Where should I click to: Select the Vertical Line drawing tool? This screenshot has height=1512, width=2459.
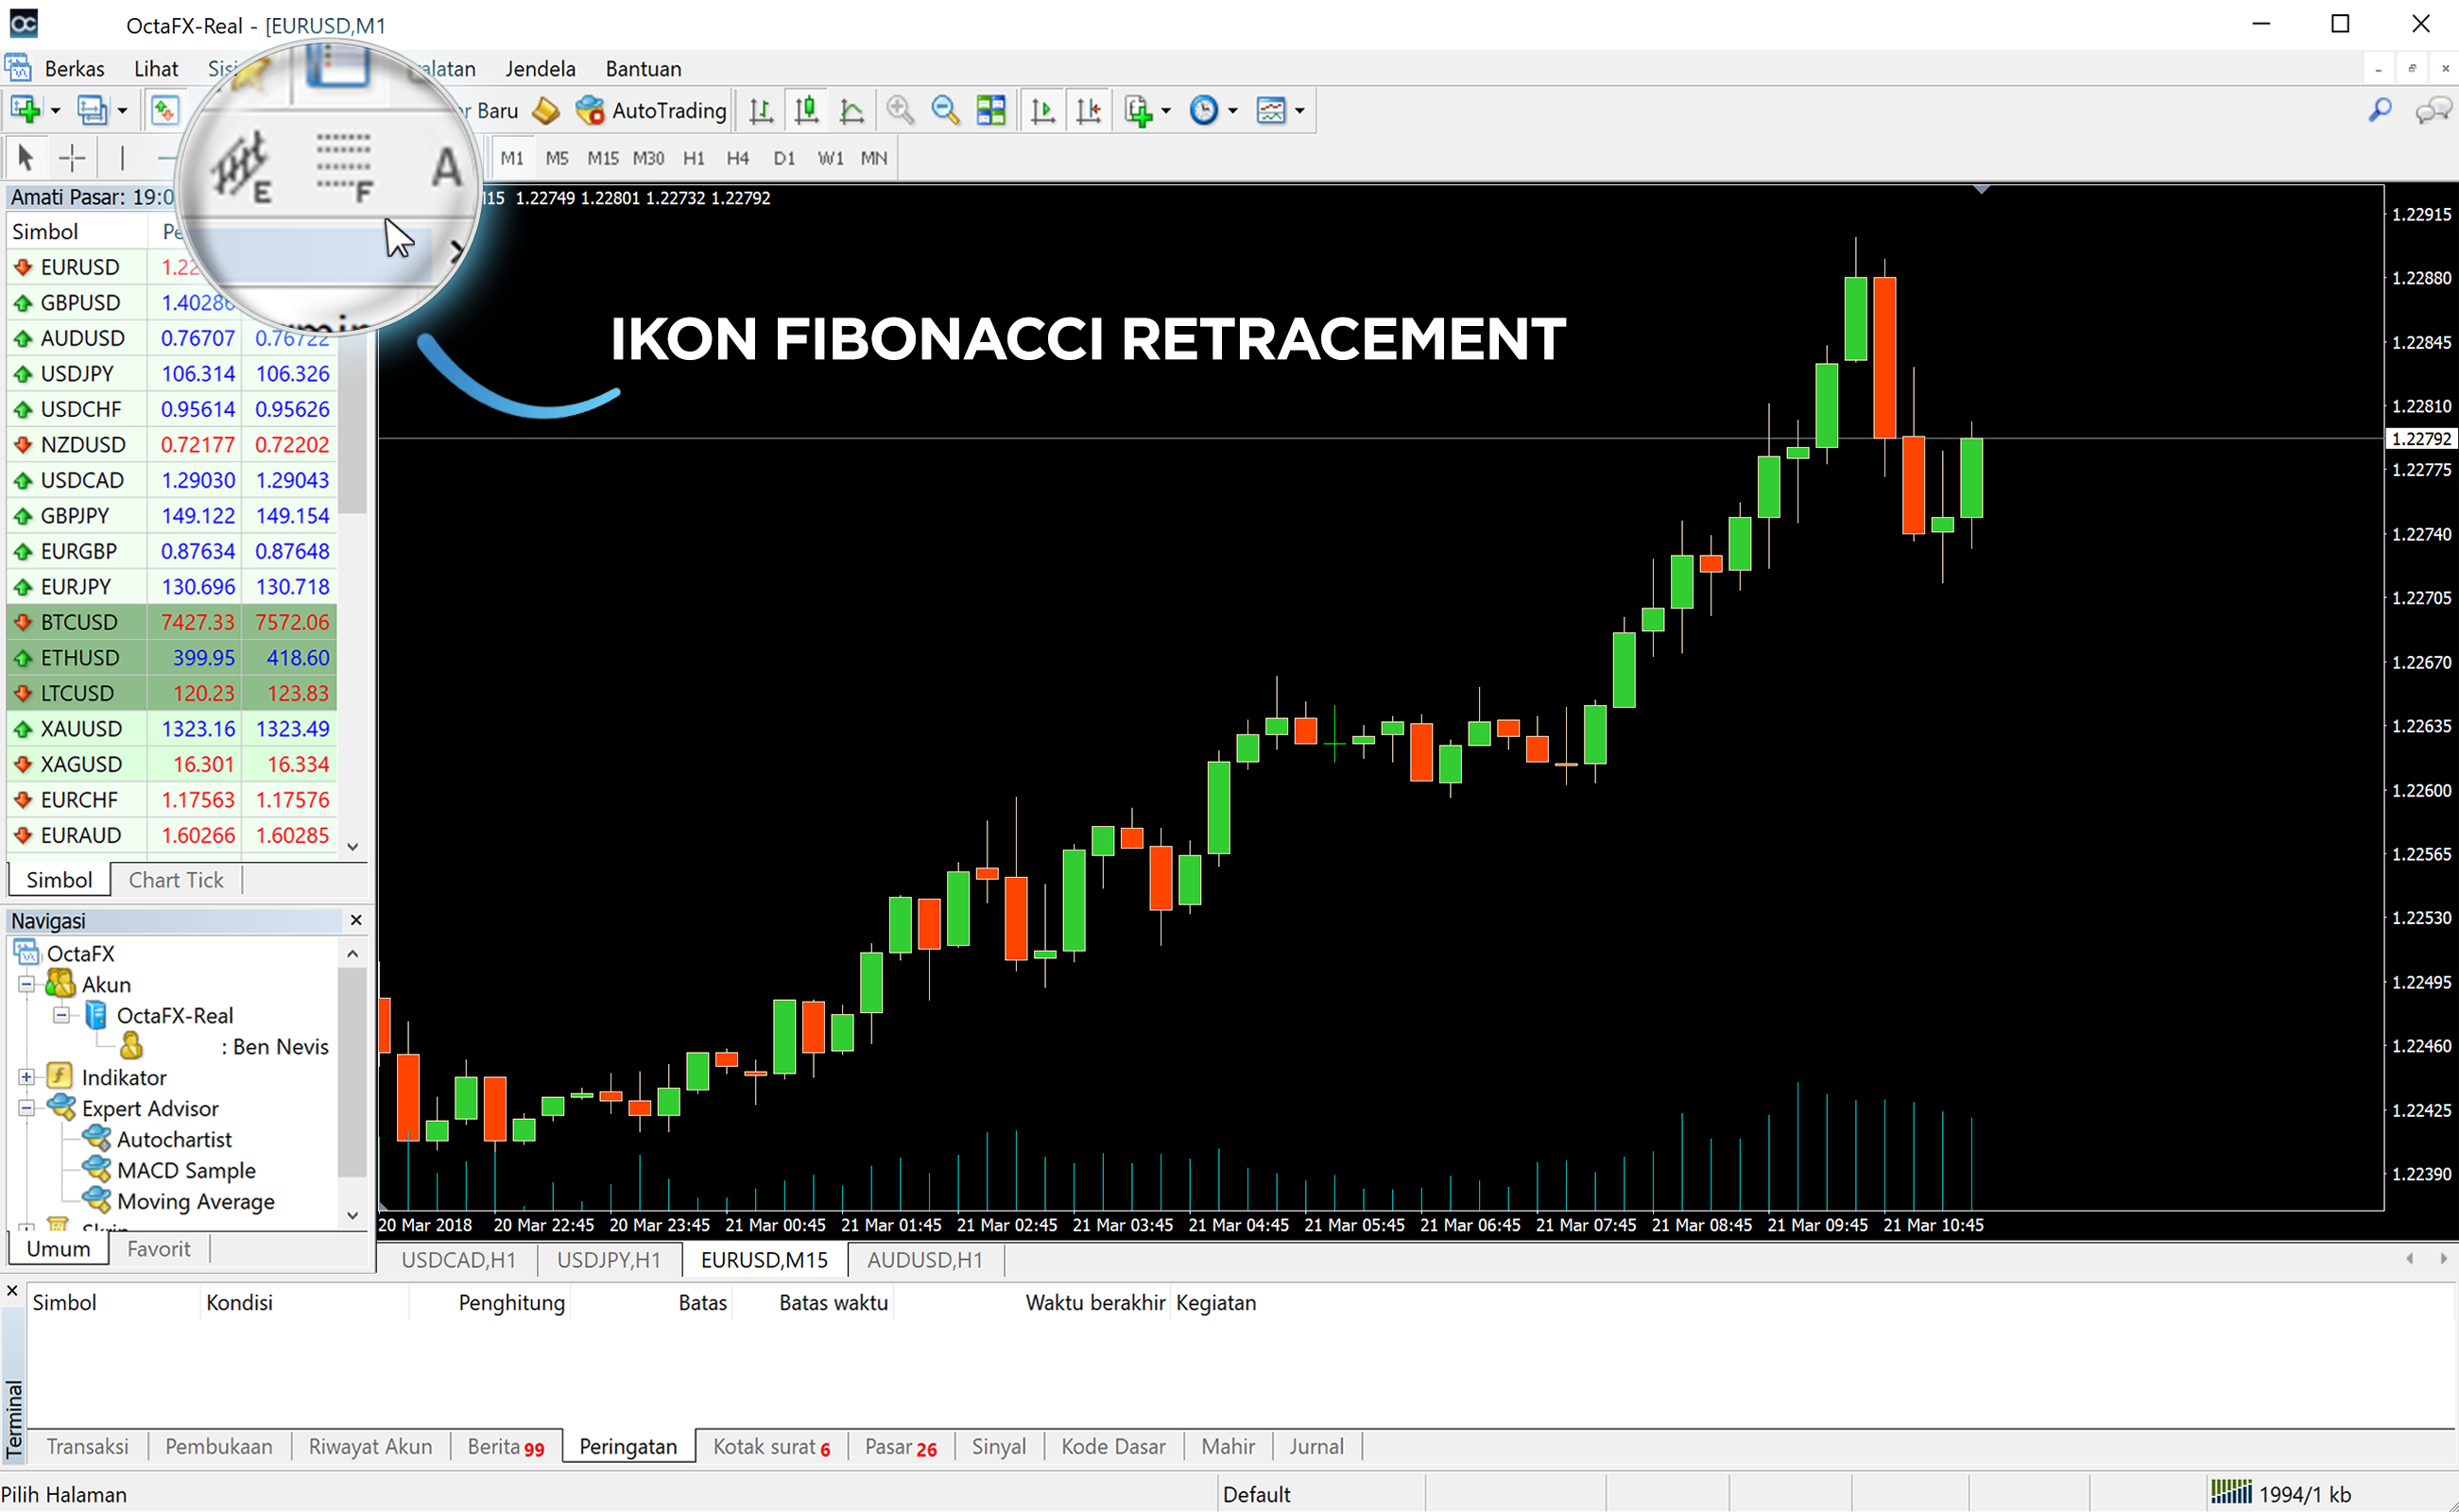(x=122, y=157)
